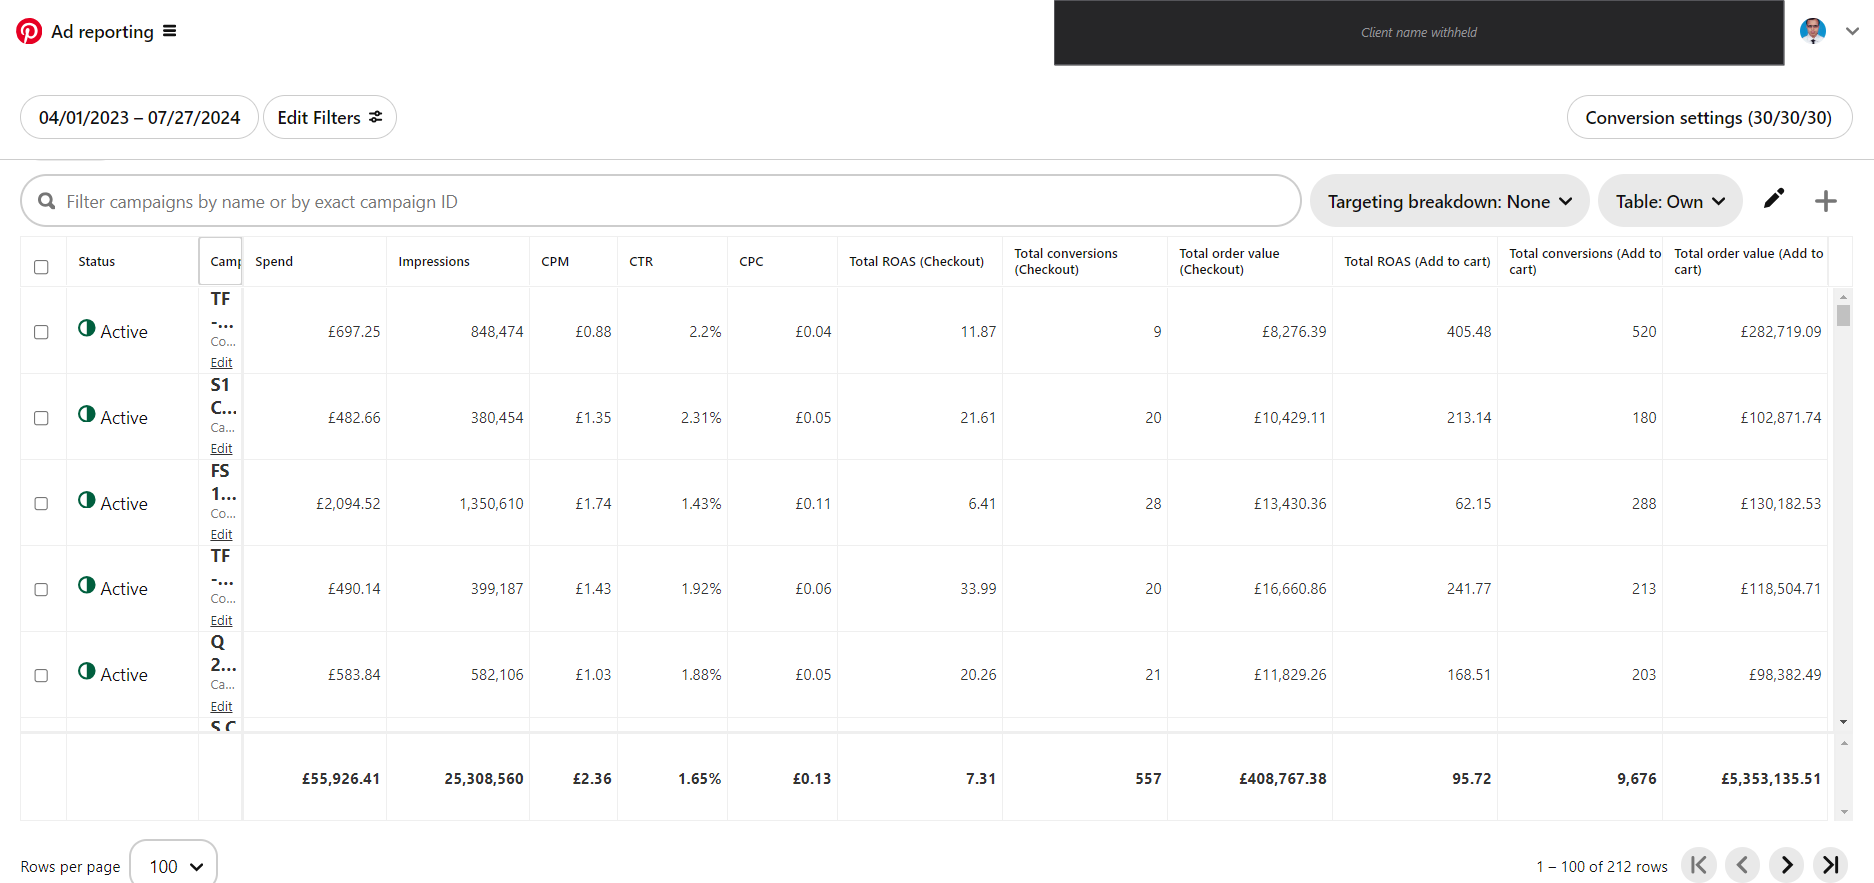This screenshot has width=1874, height=883.
Task: Sort by Total conversions (Checkout) header
Action: [1066, 261]
